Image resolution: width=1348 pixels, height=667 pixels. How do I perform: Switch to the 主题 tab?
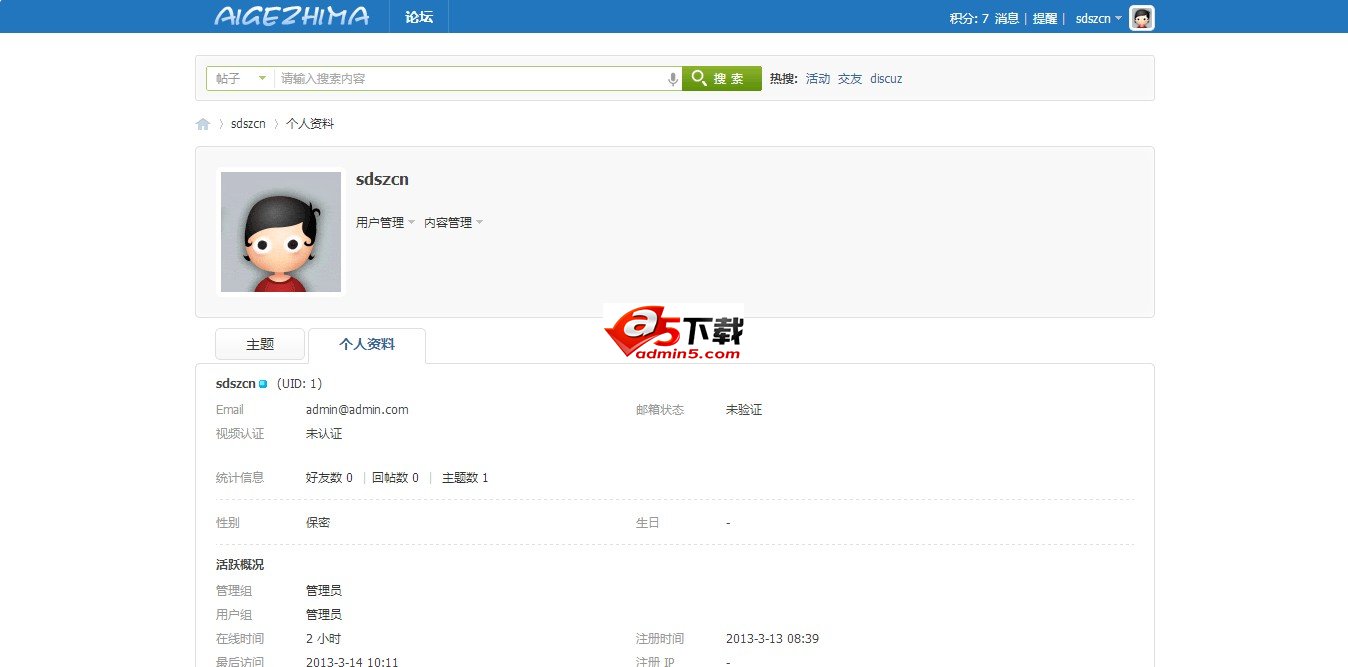click(x=260, y=344)
